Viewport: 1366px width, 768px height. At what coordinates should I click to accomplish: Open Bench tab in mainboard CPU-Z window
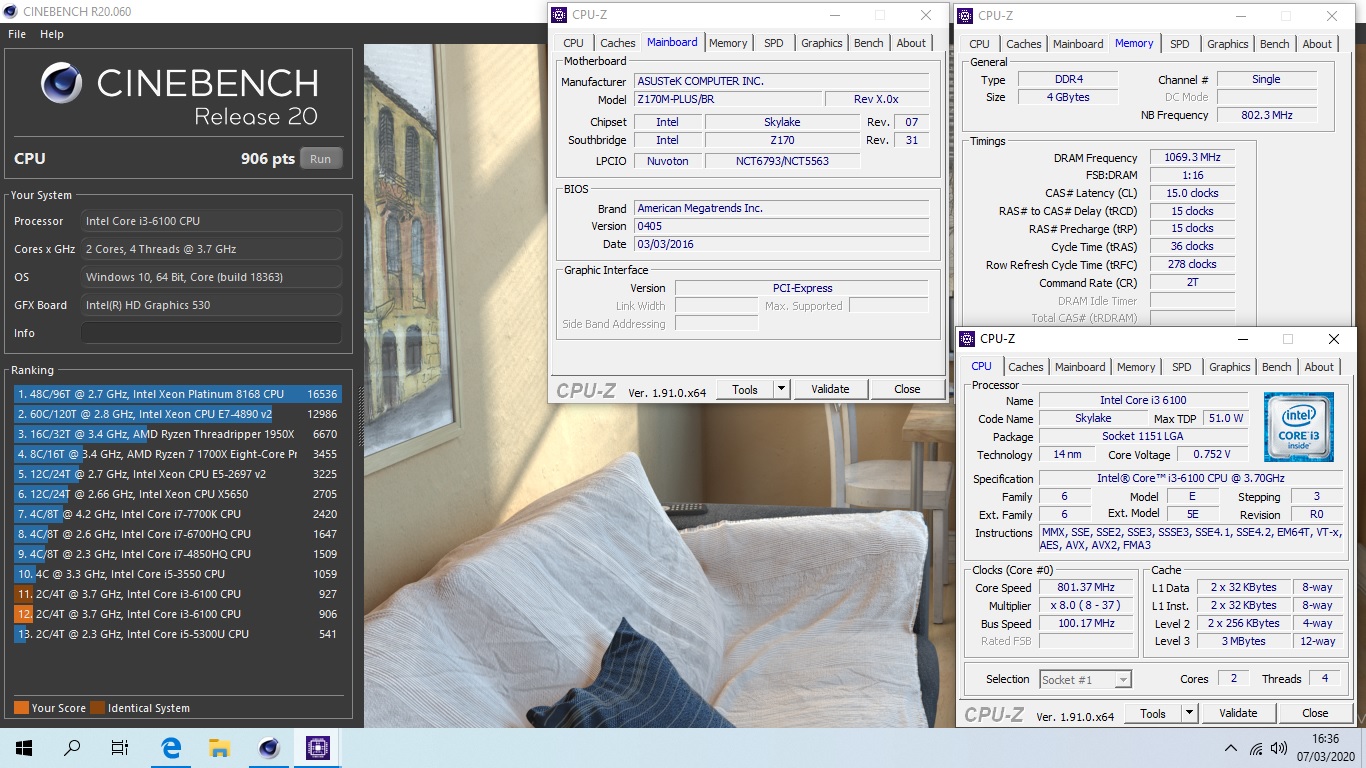pyautogui.click(x=868, y=43)
